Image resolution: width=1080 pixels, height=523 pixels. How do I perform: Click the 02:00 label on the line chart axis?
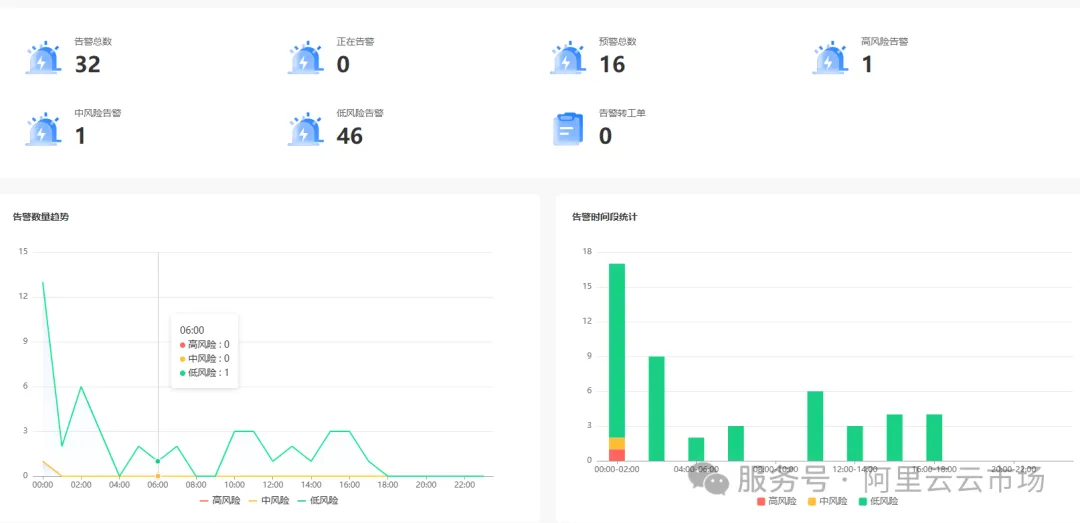coord(81,485)
